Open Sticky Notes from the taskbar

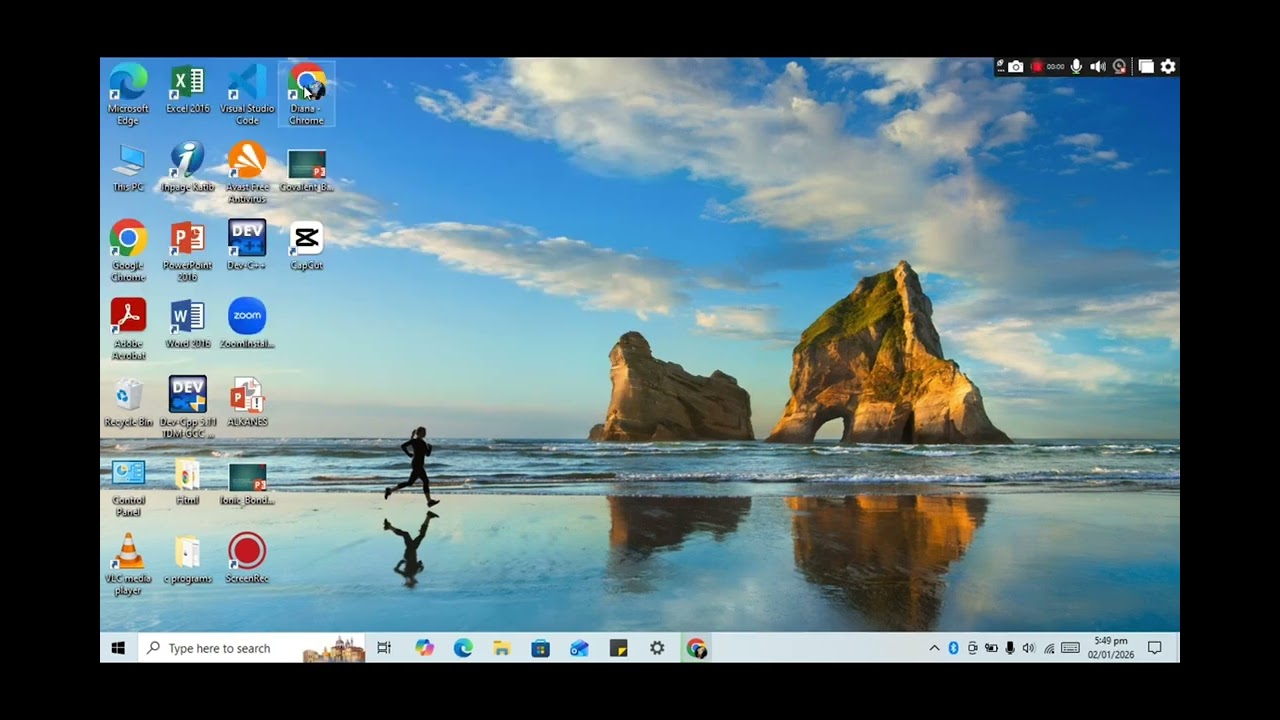pyautogui.click(x=618, y=648)
